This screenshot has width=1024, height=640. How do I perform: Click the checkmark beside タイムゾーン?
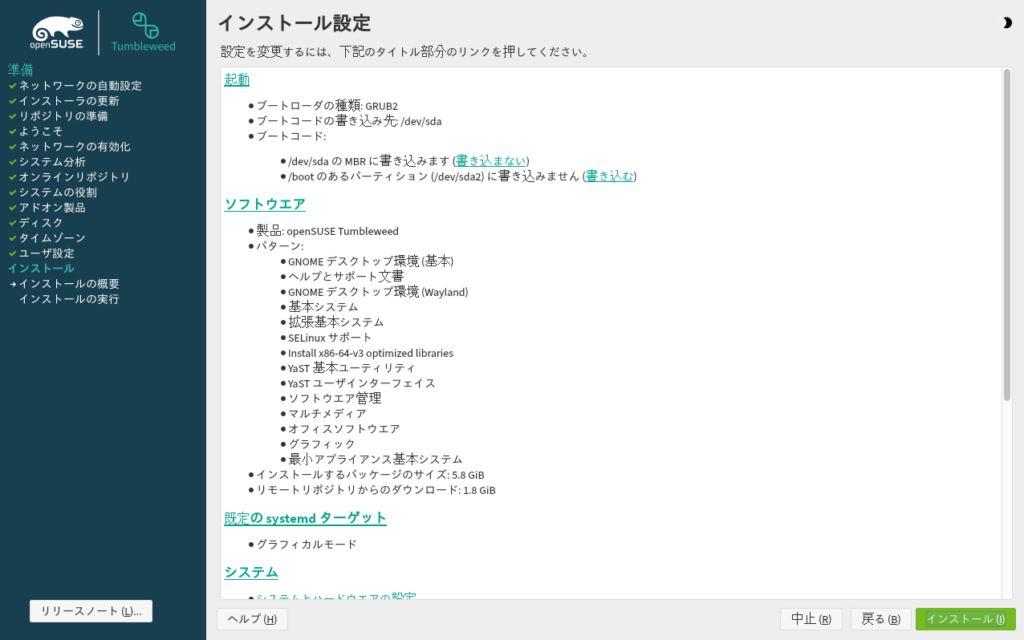13,238
